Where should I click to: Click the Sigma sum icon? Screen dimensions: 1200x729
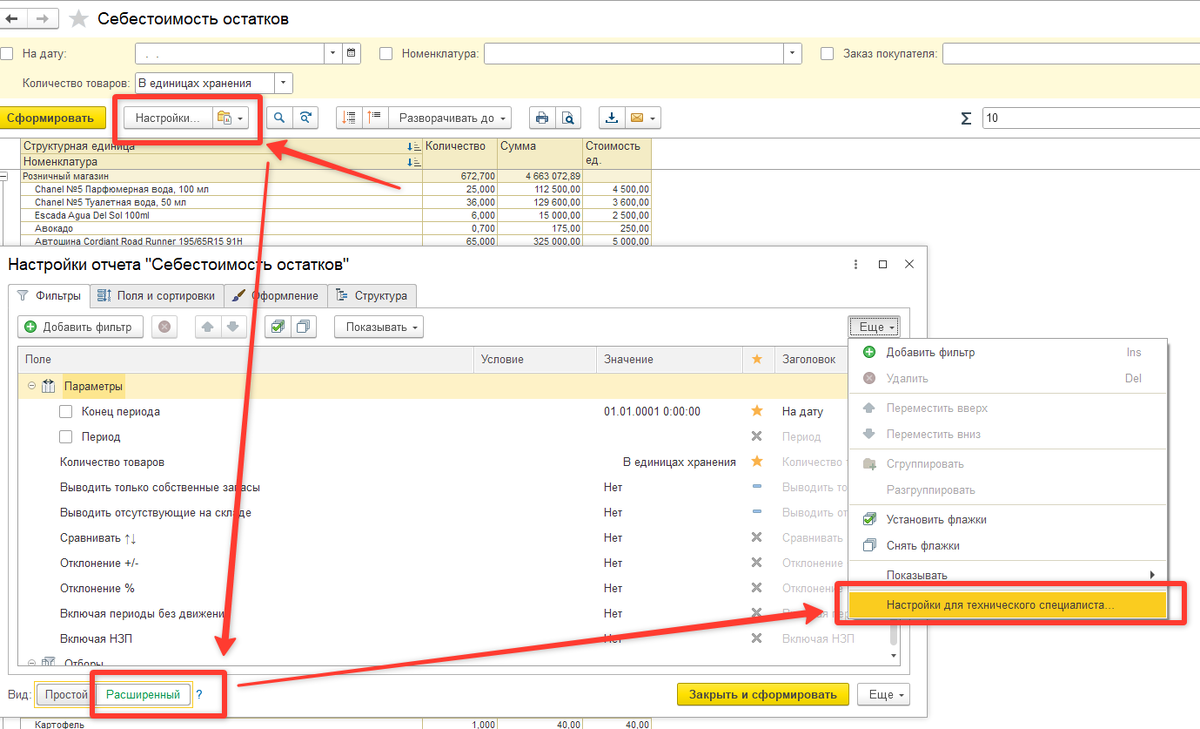tap(966, 118)
